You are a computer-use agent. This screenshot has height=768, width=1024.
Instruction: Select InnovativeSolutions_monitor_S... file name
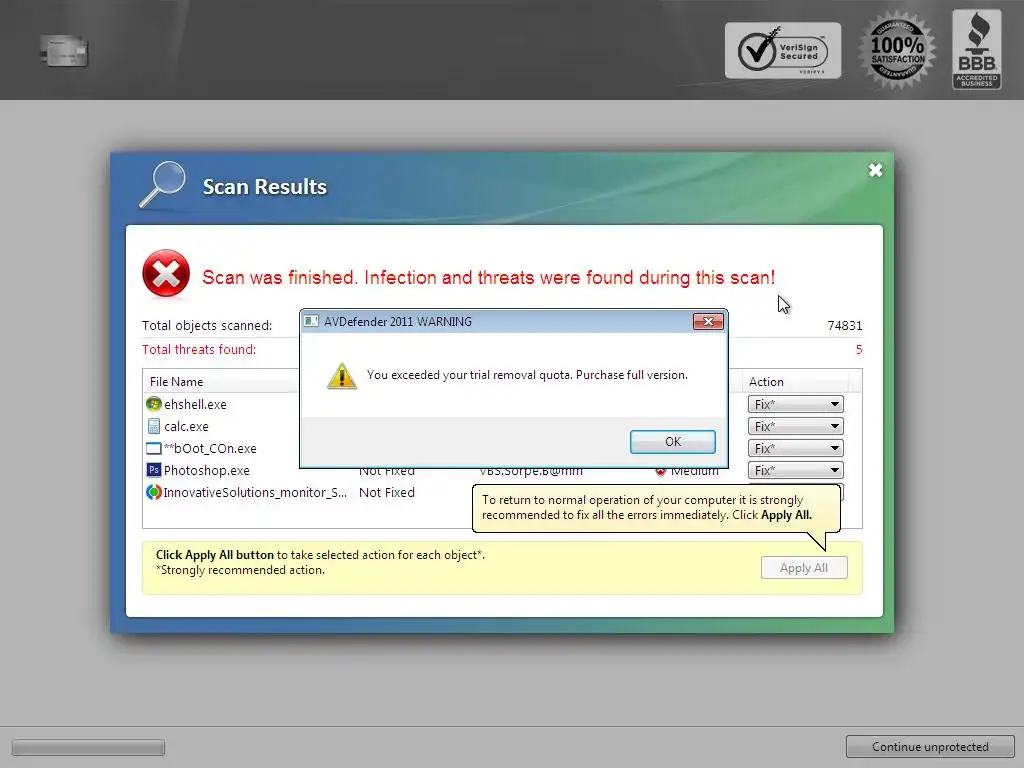[255, 492]
